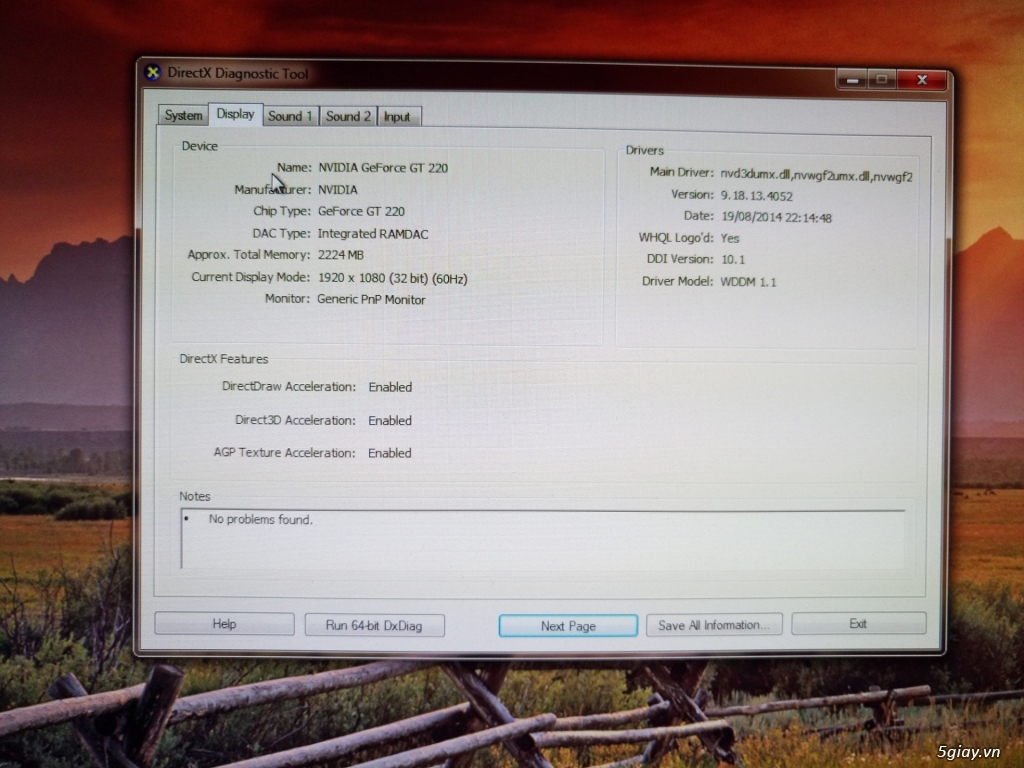Click driver date '19/08/2014 22:14:48'

pos(776,217)
